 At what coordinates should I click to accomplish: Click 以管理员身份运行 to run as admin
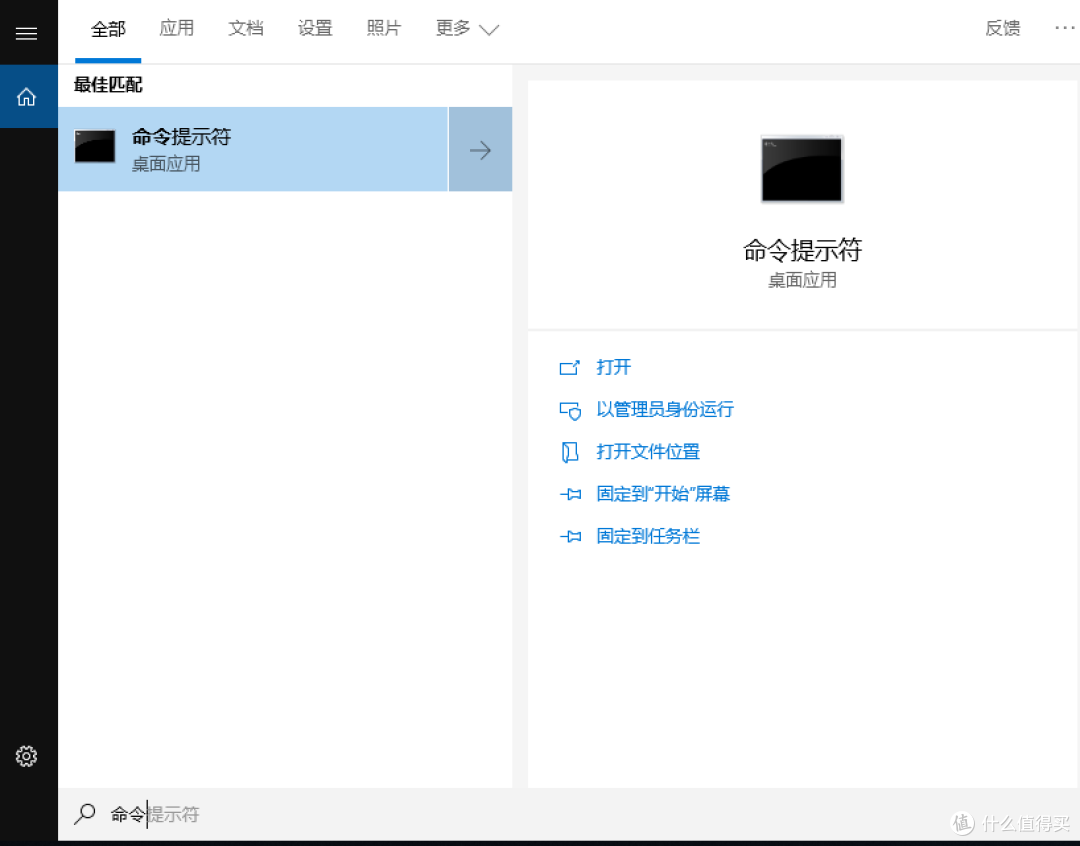point(664,409)
